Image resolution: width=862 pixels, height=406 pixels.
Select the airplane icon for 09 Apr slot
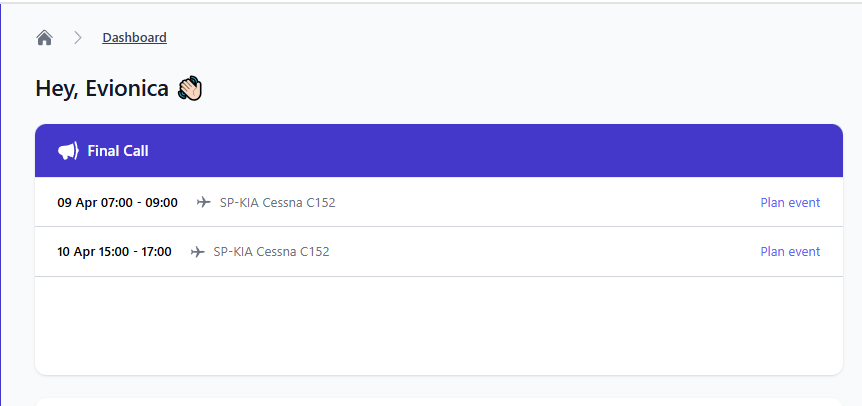click(204, 202)
